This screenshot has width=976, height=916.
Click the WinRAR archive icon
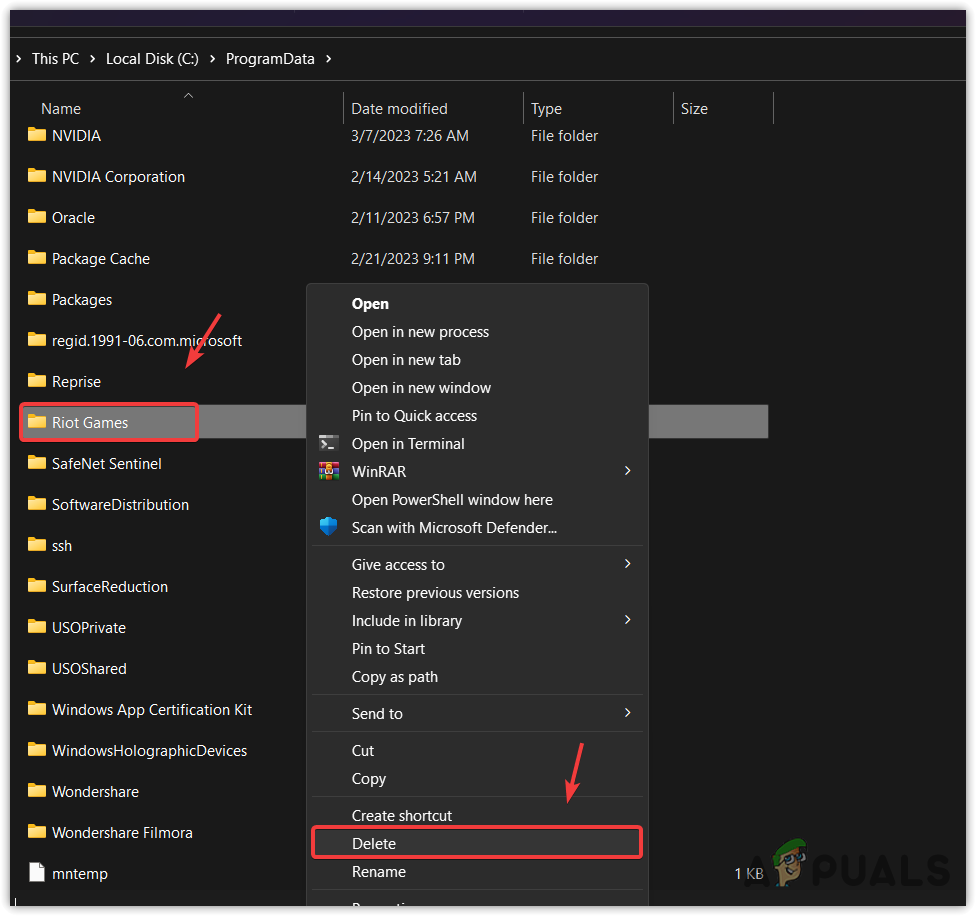329,471
